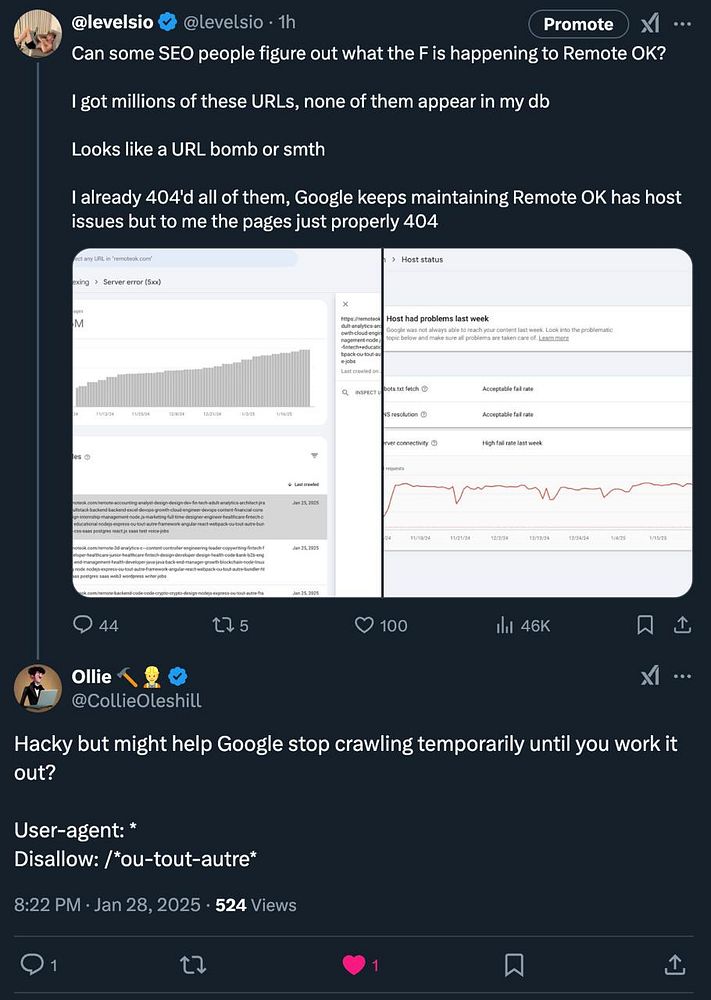Open the more options menu on Ollie's reply
Image resolution: width=711 pixels, height=1000 pixels.
[x=683, y=677]
